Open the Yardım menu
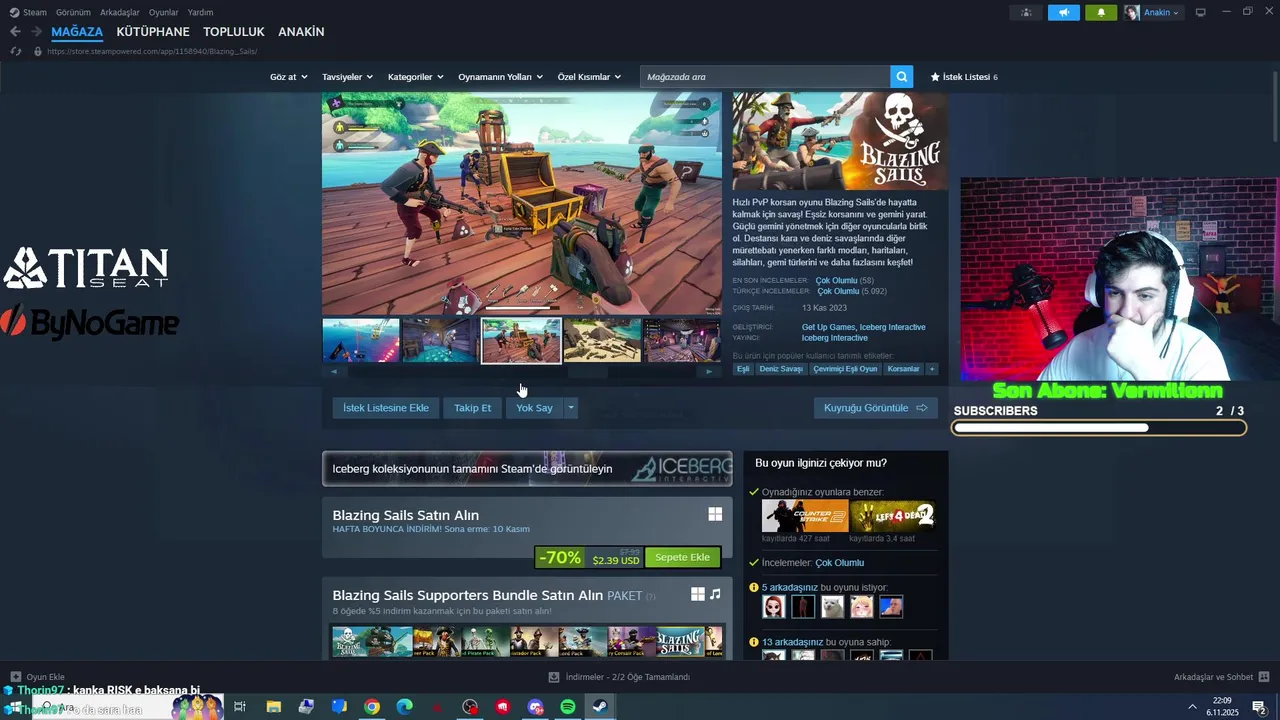 [200, 12]
